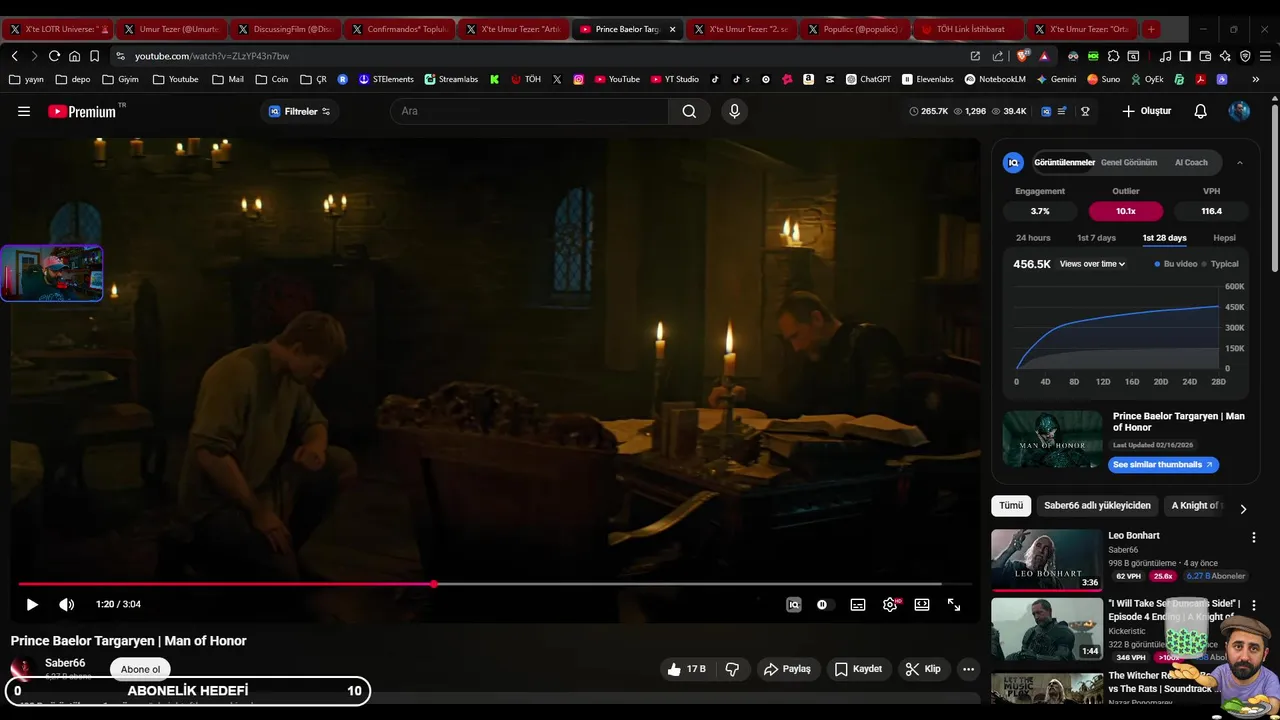The width and height of the screenshot is (1280, 720).
Task: Open the account avatar menu
Action: click(x=1239, y=111)
